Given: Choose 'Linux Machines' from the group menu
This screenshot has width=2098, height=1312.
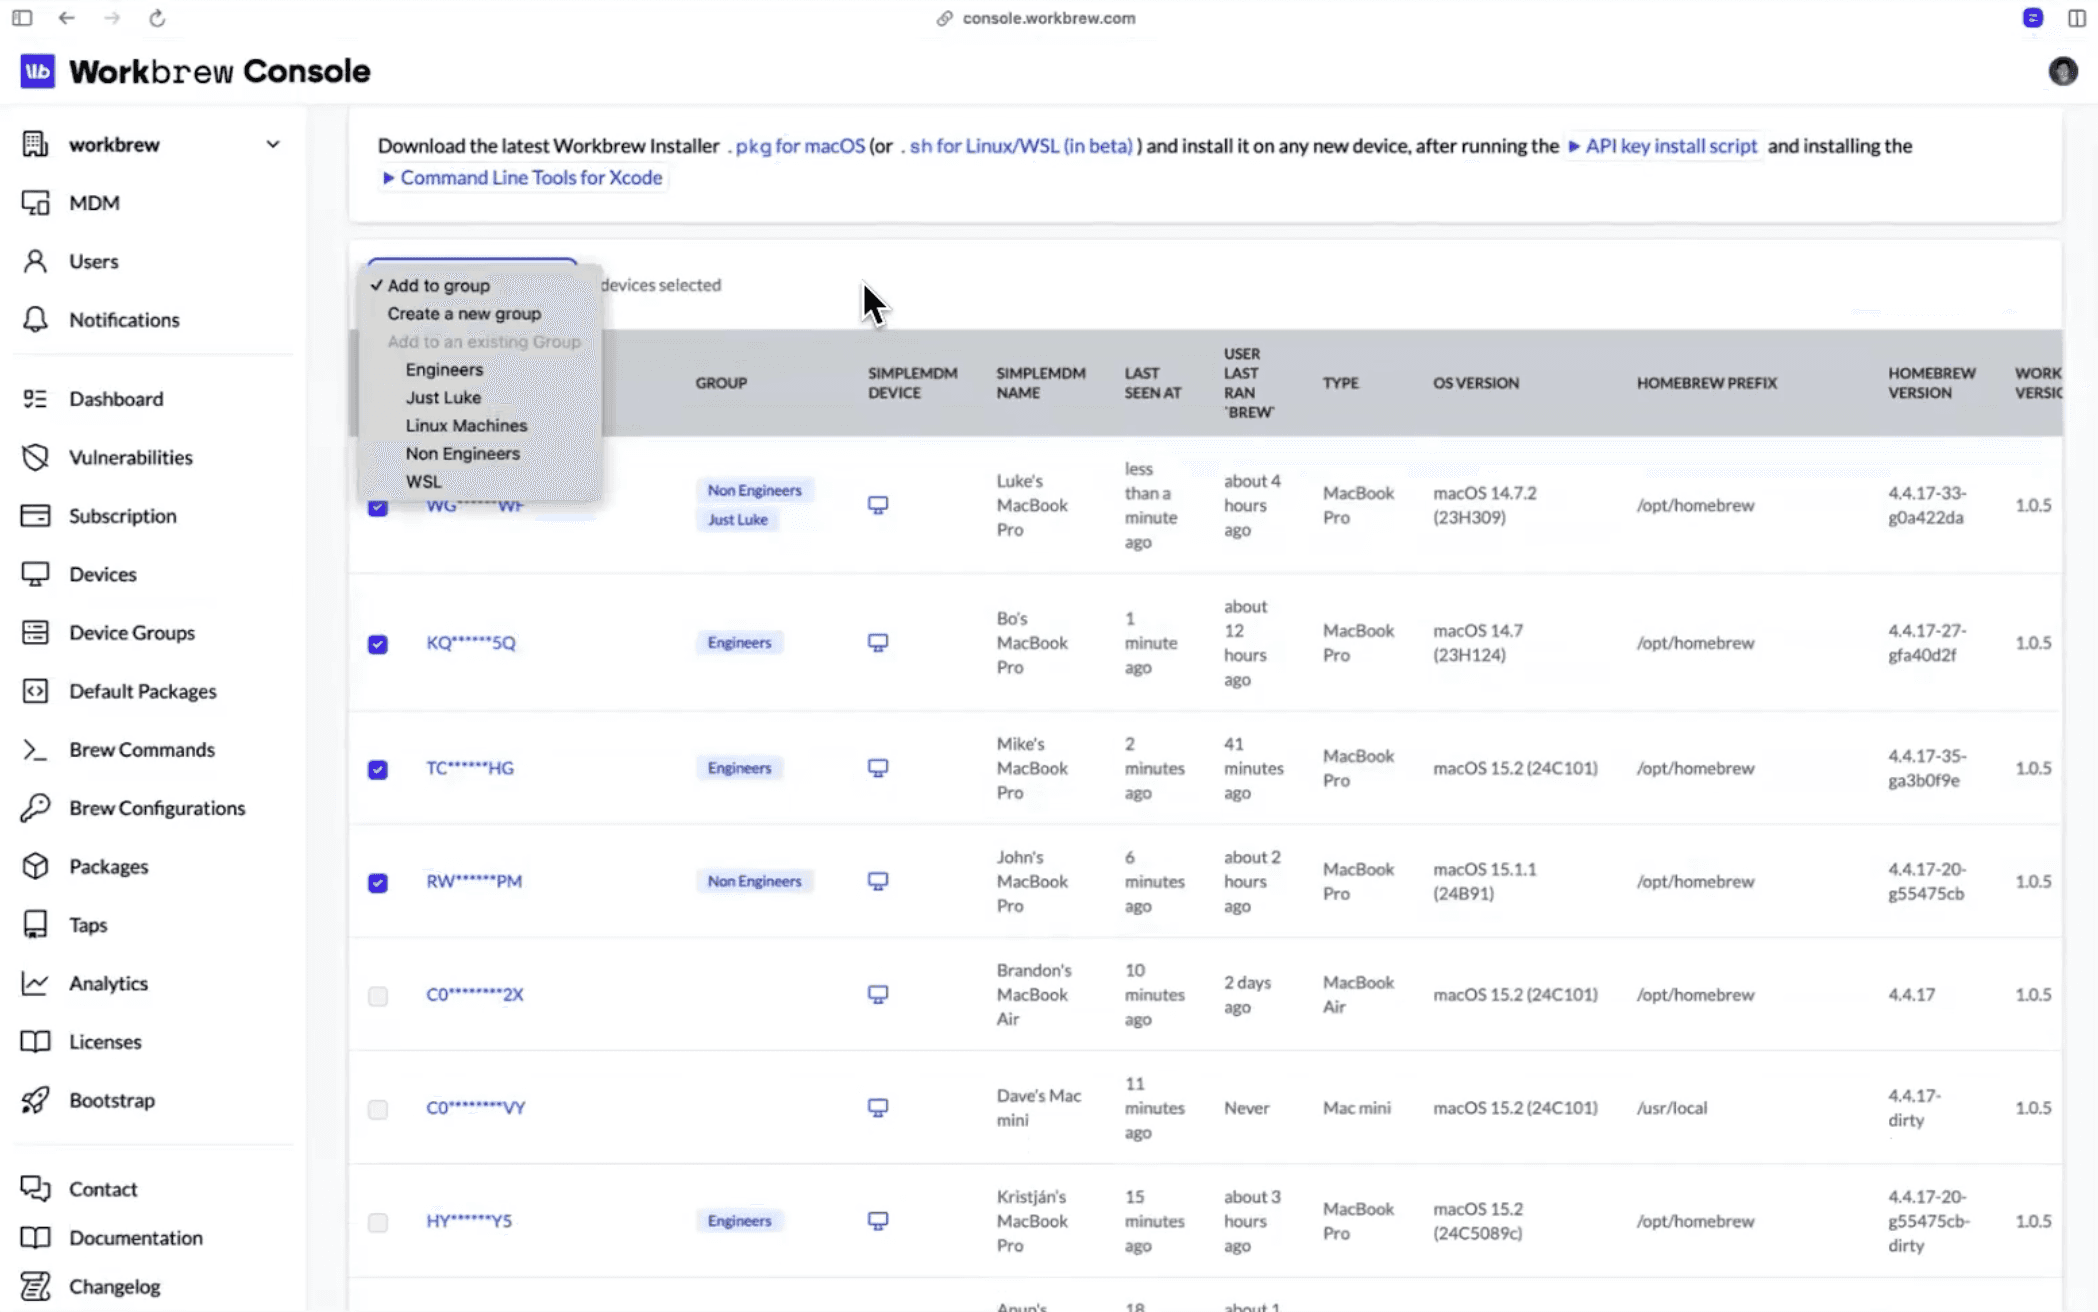Looking at the screenshot, I should click(466, 425).
